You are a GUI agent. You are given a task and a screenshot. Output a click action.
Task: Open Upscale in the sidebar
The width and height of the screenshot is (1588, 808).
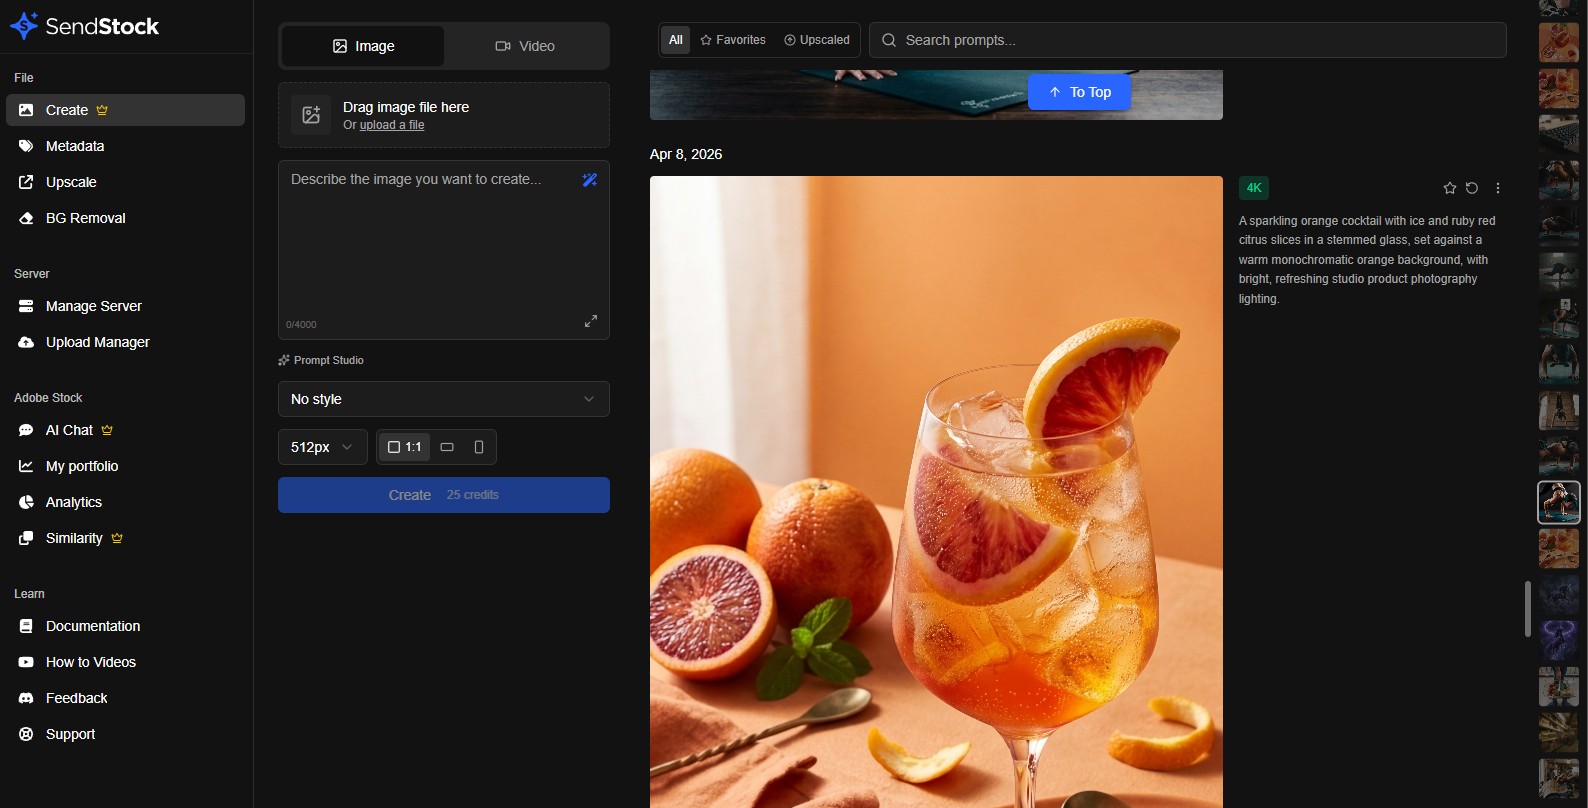tap(125, 182)
